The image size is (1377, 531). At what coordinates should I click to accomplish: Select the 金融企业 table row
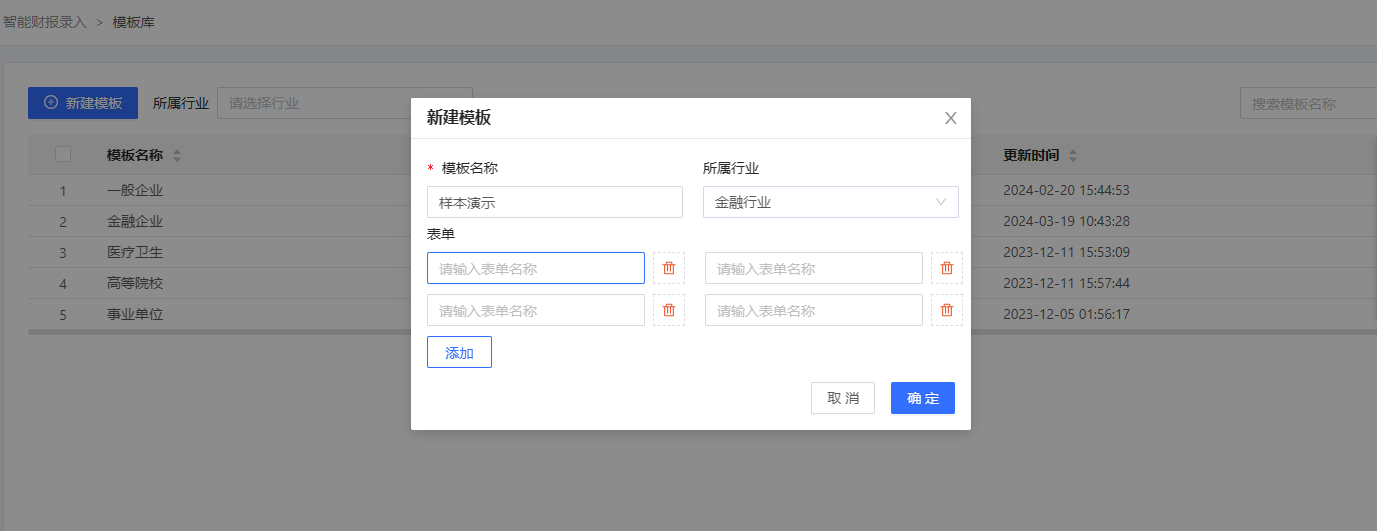(x=135, y=221)
